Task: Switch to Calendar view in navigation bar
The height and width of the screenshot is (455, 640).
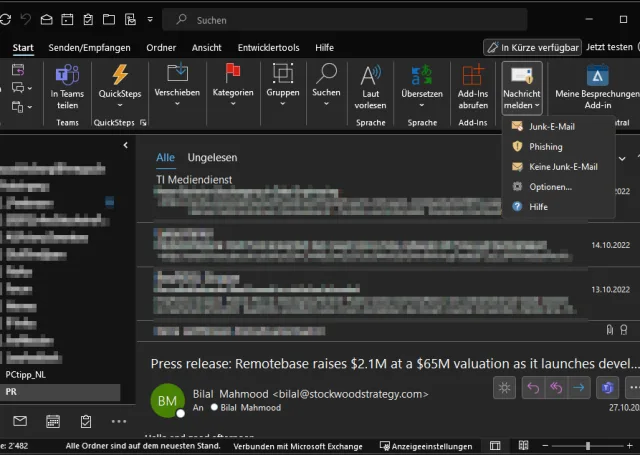Action: click(53, 421)
